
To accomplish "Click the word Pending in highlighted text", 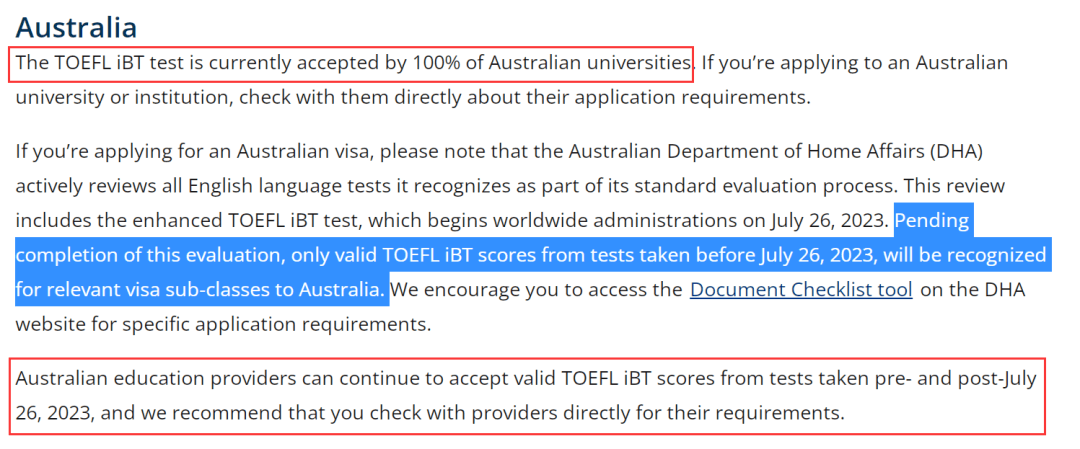I will coord(931,221).
